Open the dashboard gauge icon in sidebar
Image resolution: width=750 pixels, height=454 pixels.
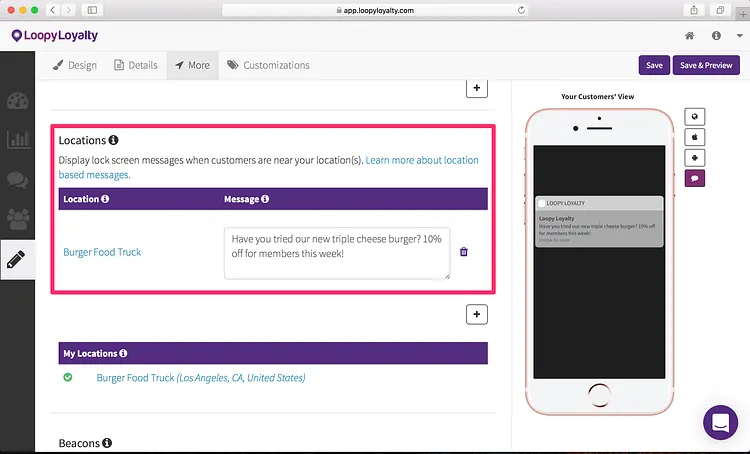pyautogui.click(x=18, y=101)
